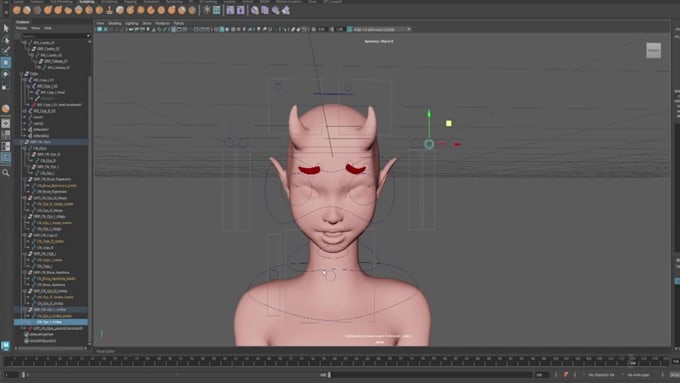Open the viewport Lighting menu
The width and height of the screenshot is (680, 383).
pyautogui.click(x=131, y=23)
